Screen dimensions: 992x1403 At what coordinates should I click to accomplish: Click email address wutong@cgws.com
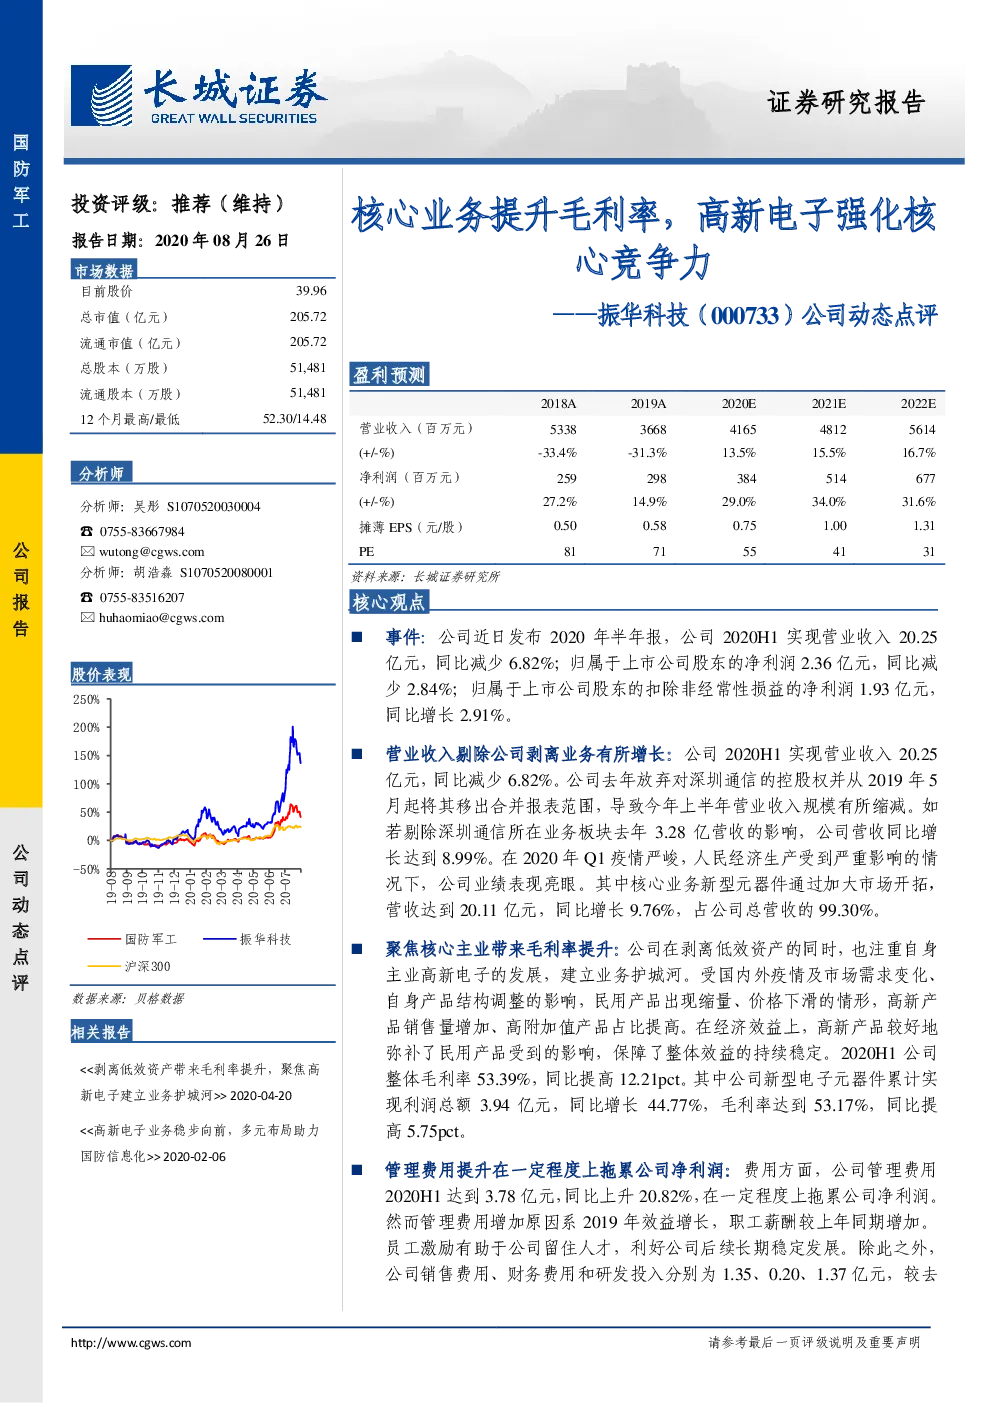click(x=151, y=551)
